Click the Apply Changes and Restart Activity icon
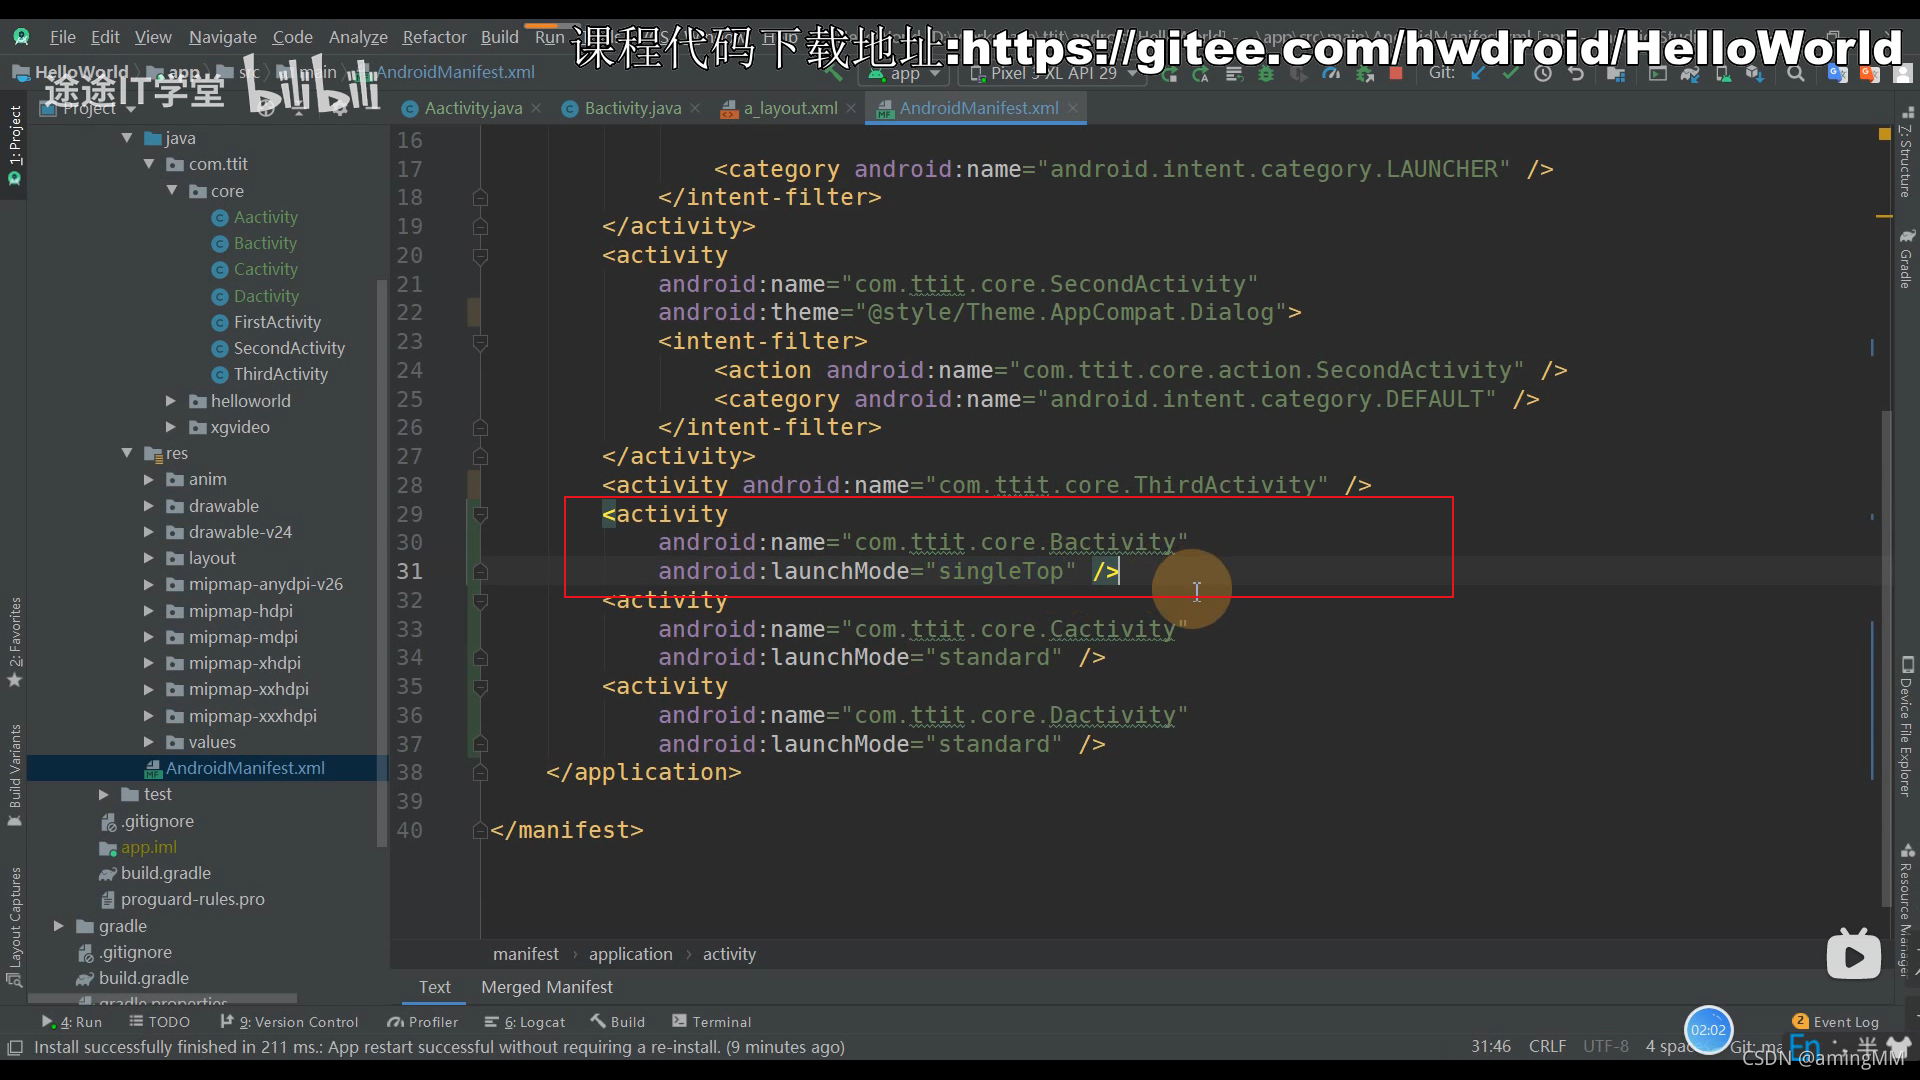The image size is (1920, 1080). tap(1201, 74)
